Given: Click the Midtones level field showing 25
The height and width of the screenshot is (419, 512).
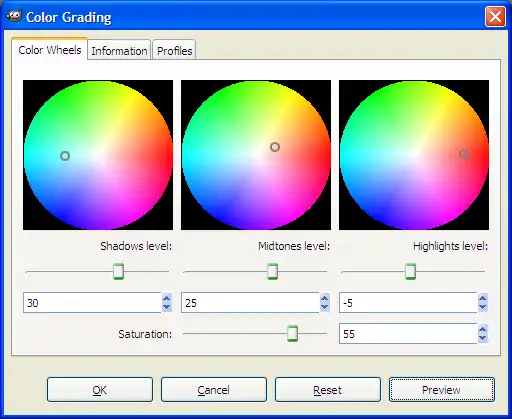Looking at the screenshot, I should [x=250, y=303].
